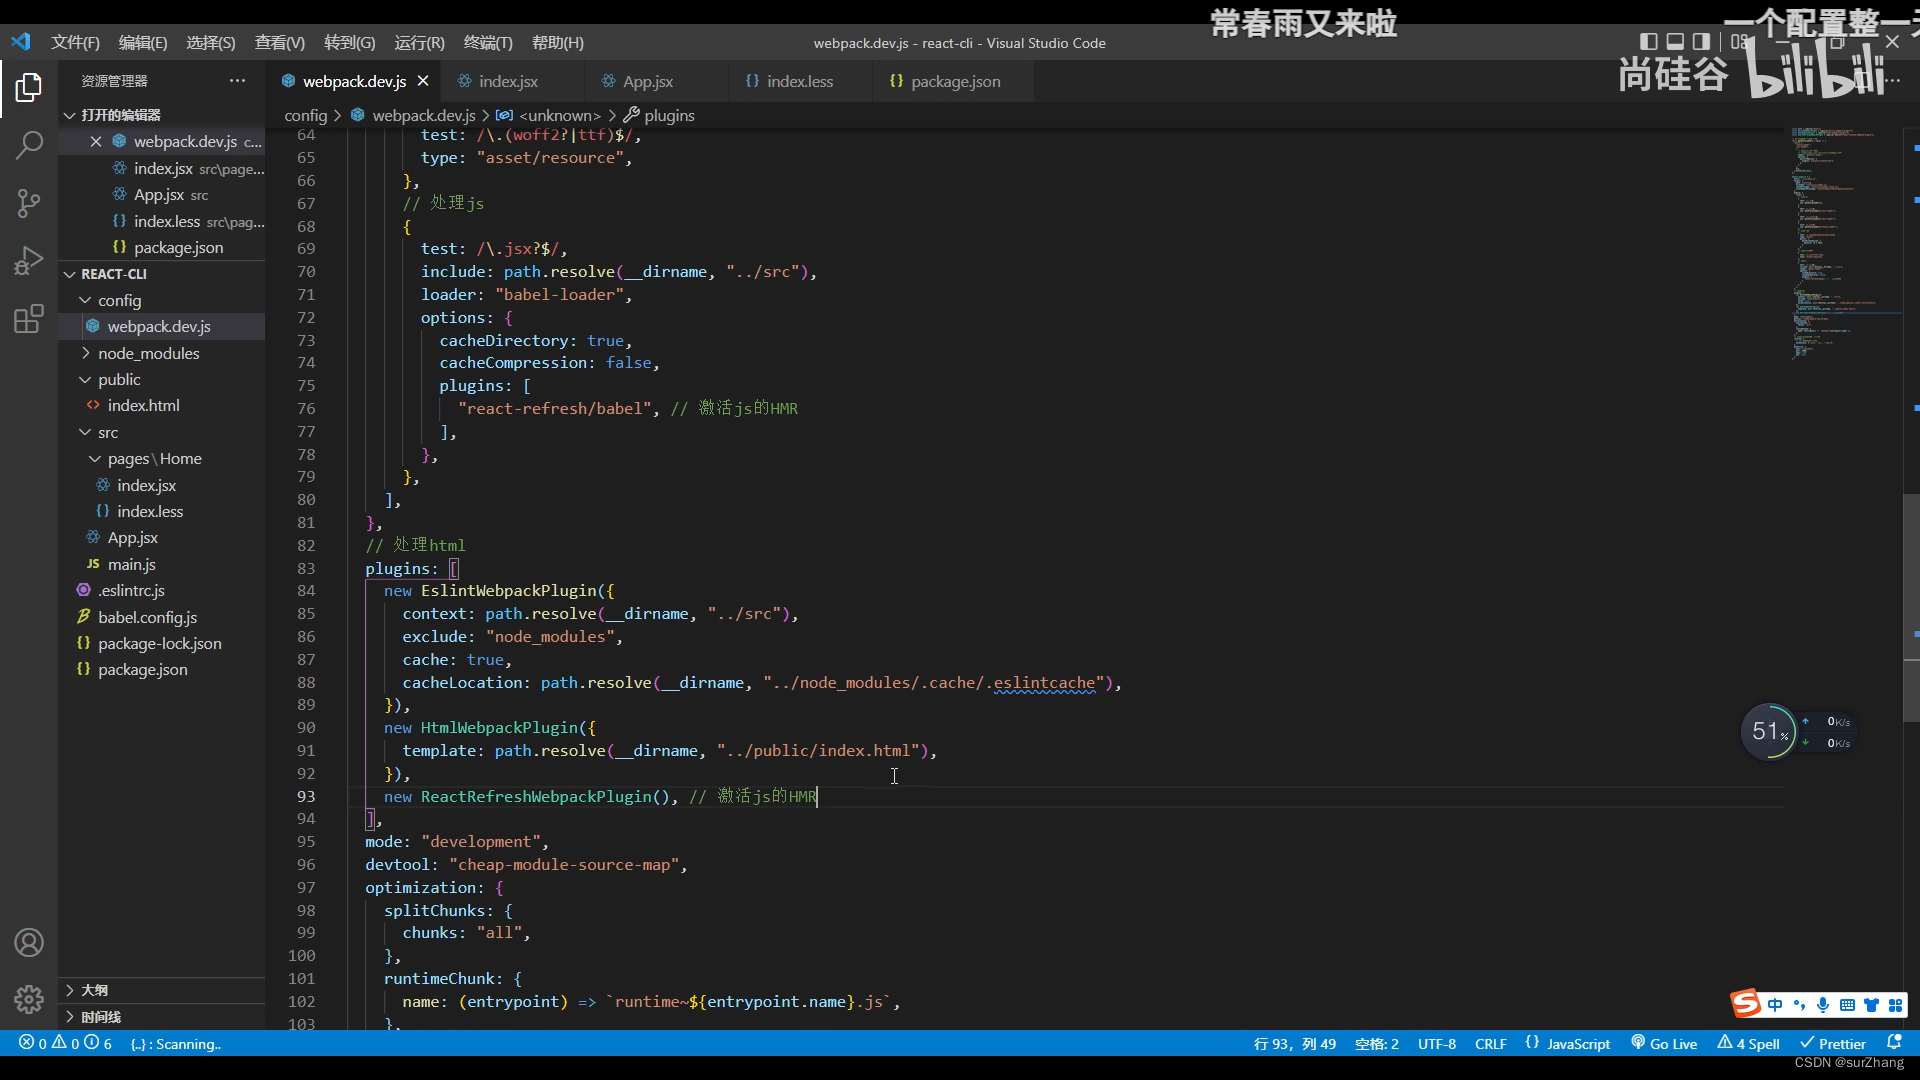Click the <unknown> breadcrumb segment
Image resolution: width=1920 pixels, height=1080 pixels.
coord(559,115)
